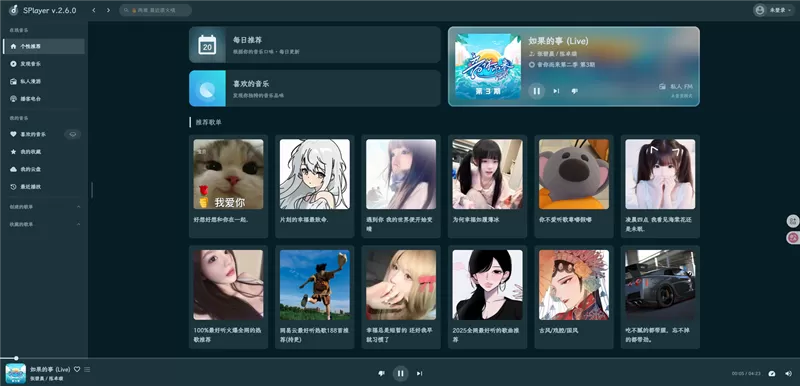Click the 音你而来 album cover in FM card

pyautogui.click(x=488, y=66)
